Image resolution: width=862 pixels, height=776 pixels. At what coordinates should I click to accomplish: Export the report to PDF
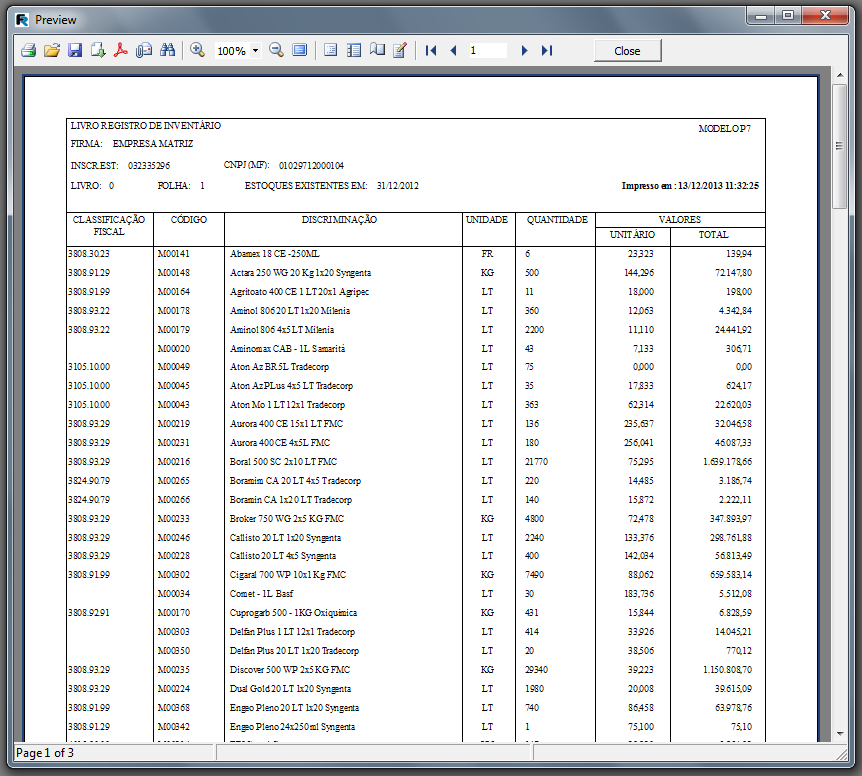[121, 51]
